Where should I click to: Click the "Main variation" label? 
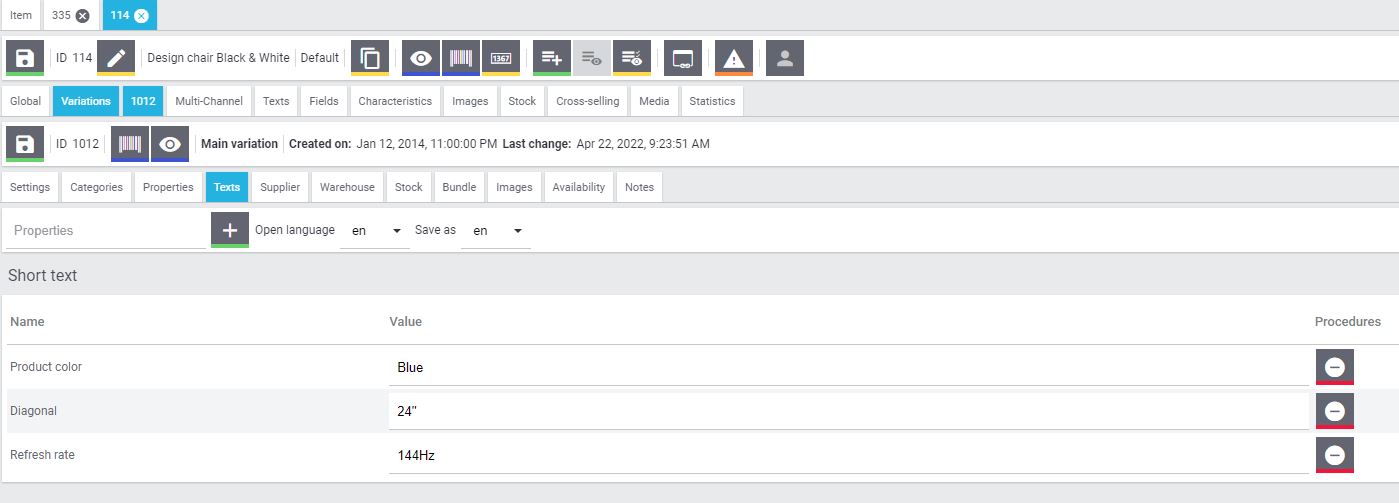(x=240, y=144)
